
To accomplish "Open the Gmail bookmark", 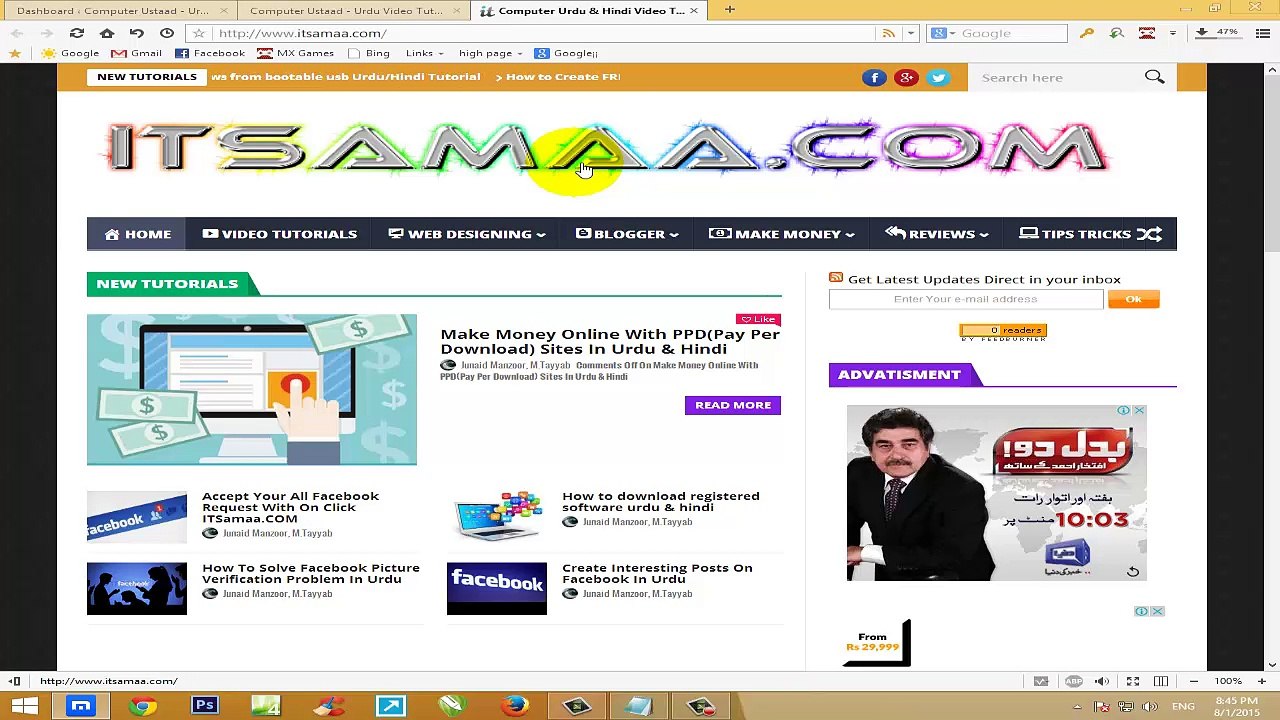I will pyautogui.click(x=136, y=53).
